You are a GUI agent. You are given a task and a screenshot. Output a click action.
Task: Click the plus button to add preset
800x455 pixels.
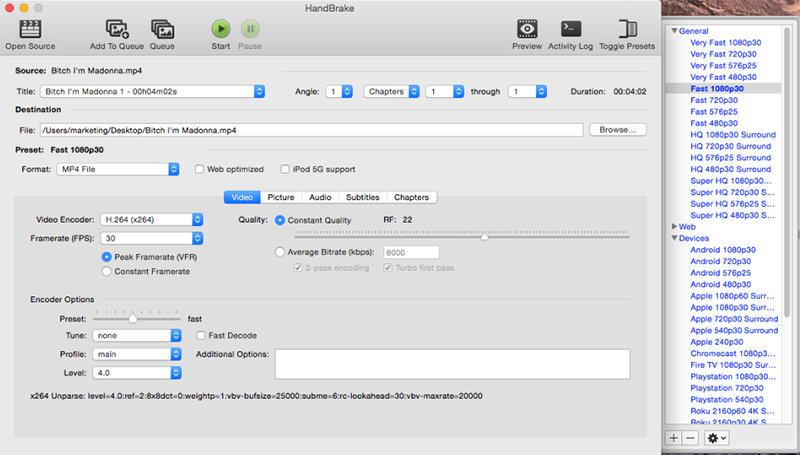click(x=674, y=438)
